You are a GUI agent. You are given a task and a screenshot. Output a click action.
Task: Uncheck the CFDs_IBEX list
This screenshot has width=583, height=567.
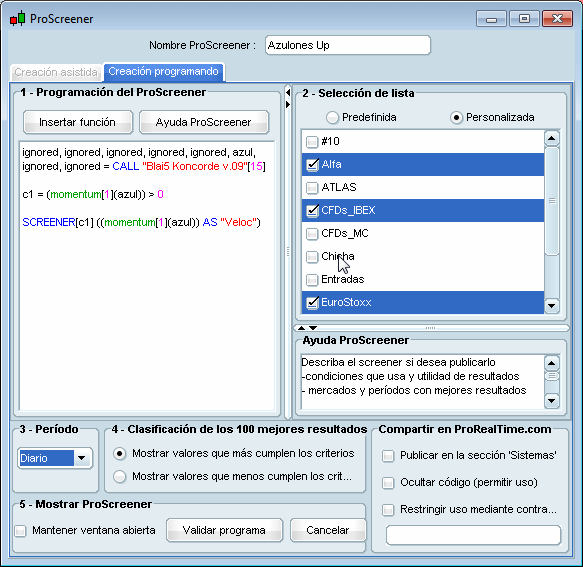coord(312,211)
